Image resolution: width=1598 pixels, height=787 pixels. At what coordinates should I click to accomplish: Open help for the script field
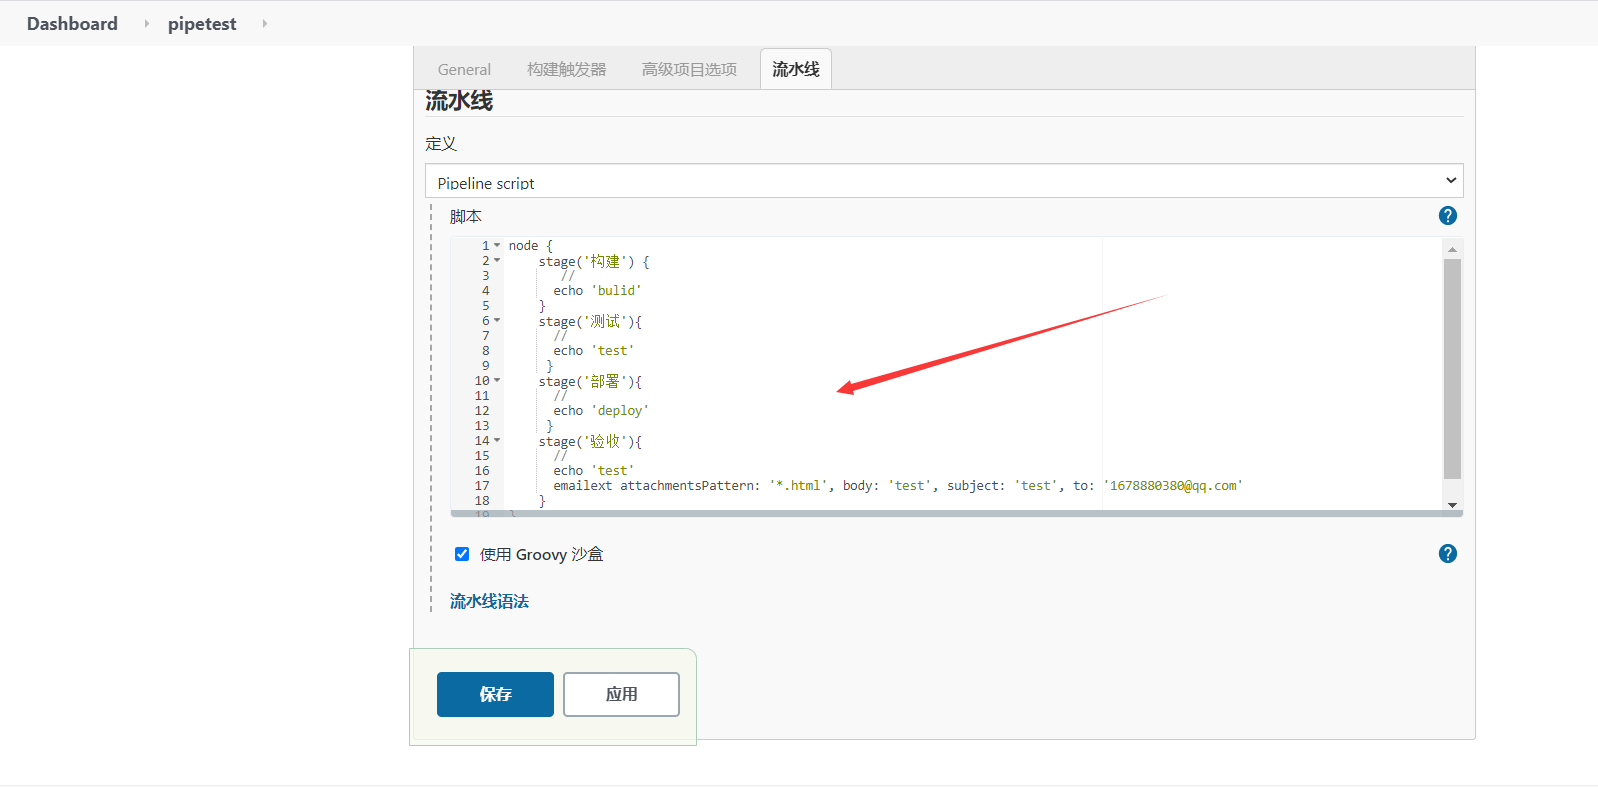tap(1447, 216)
